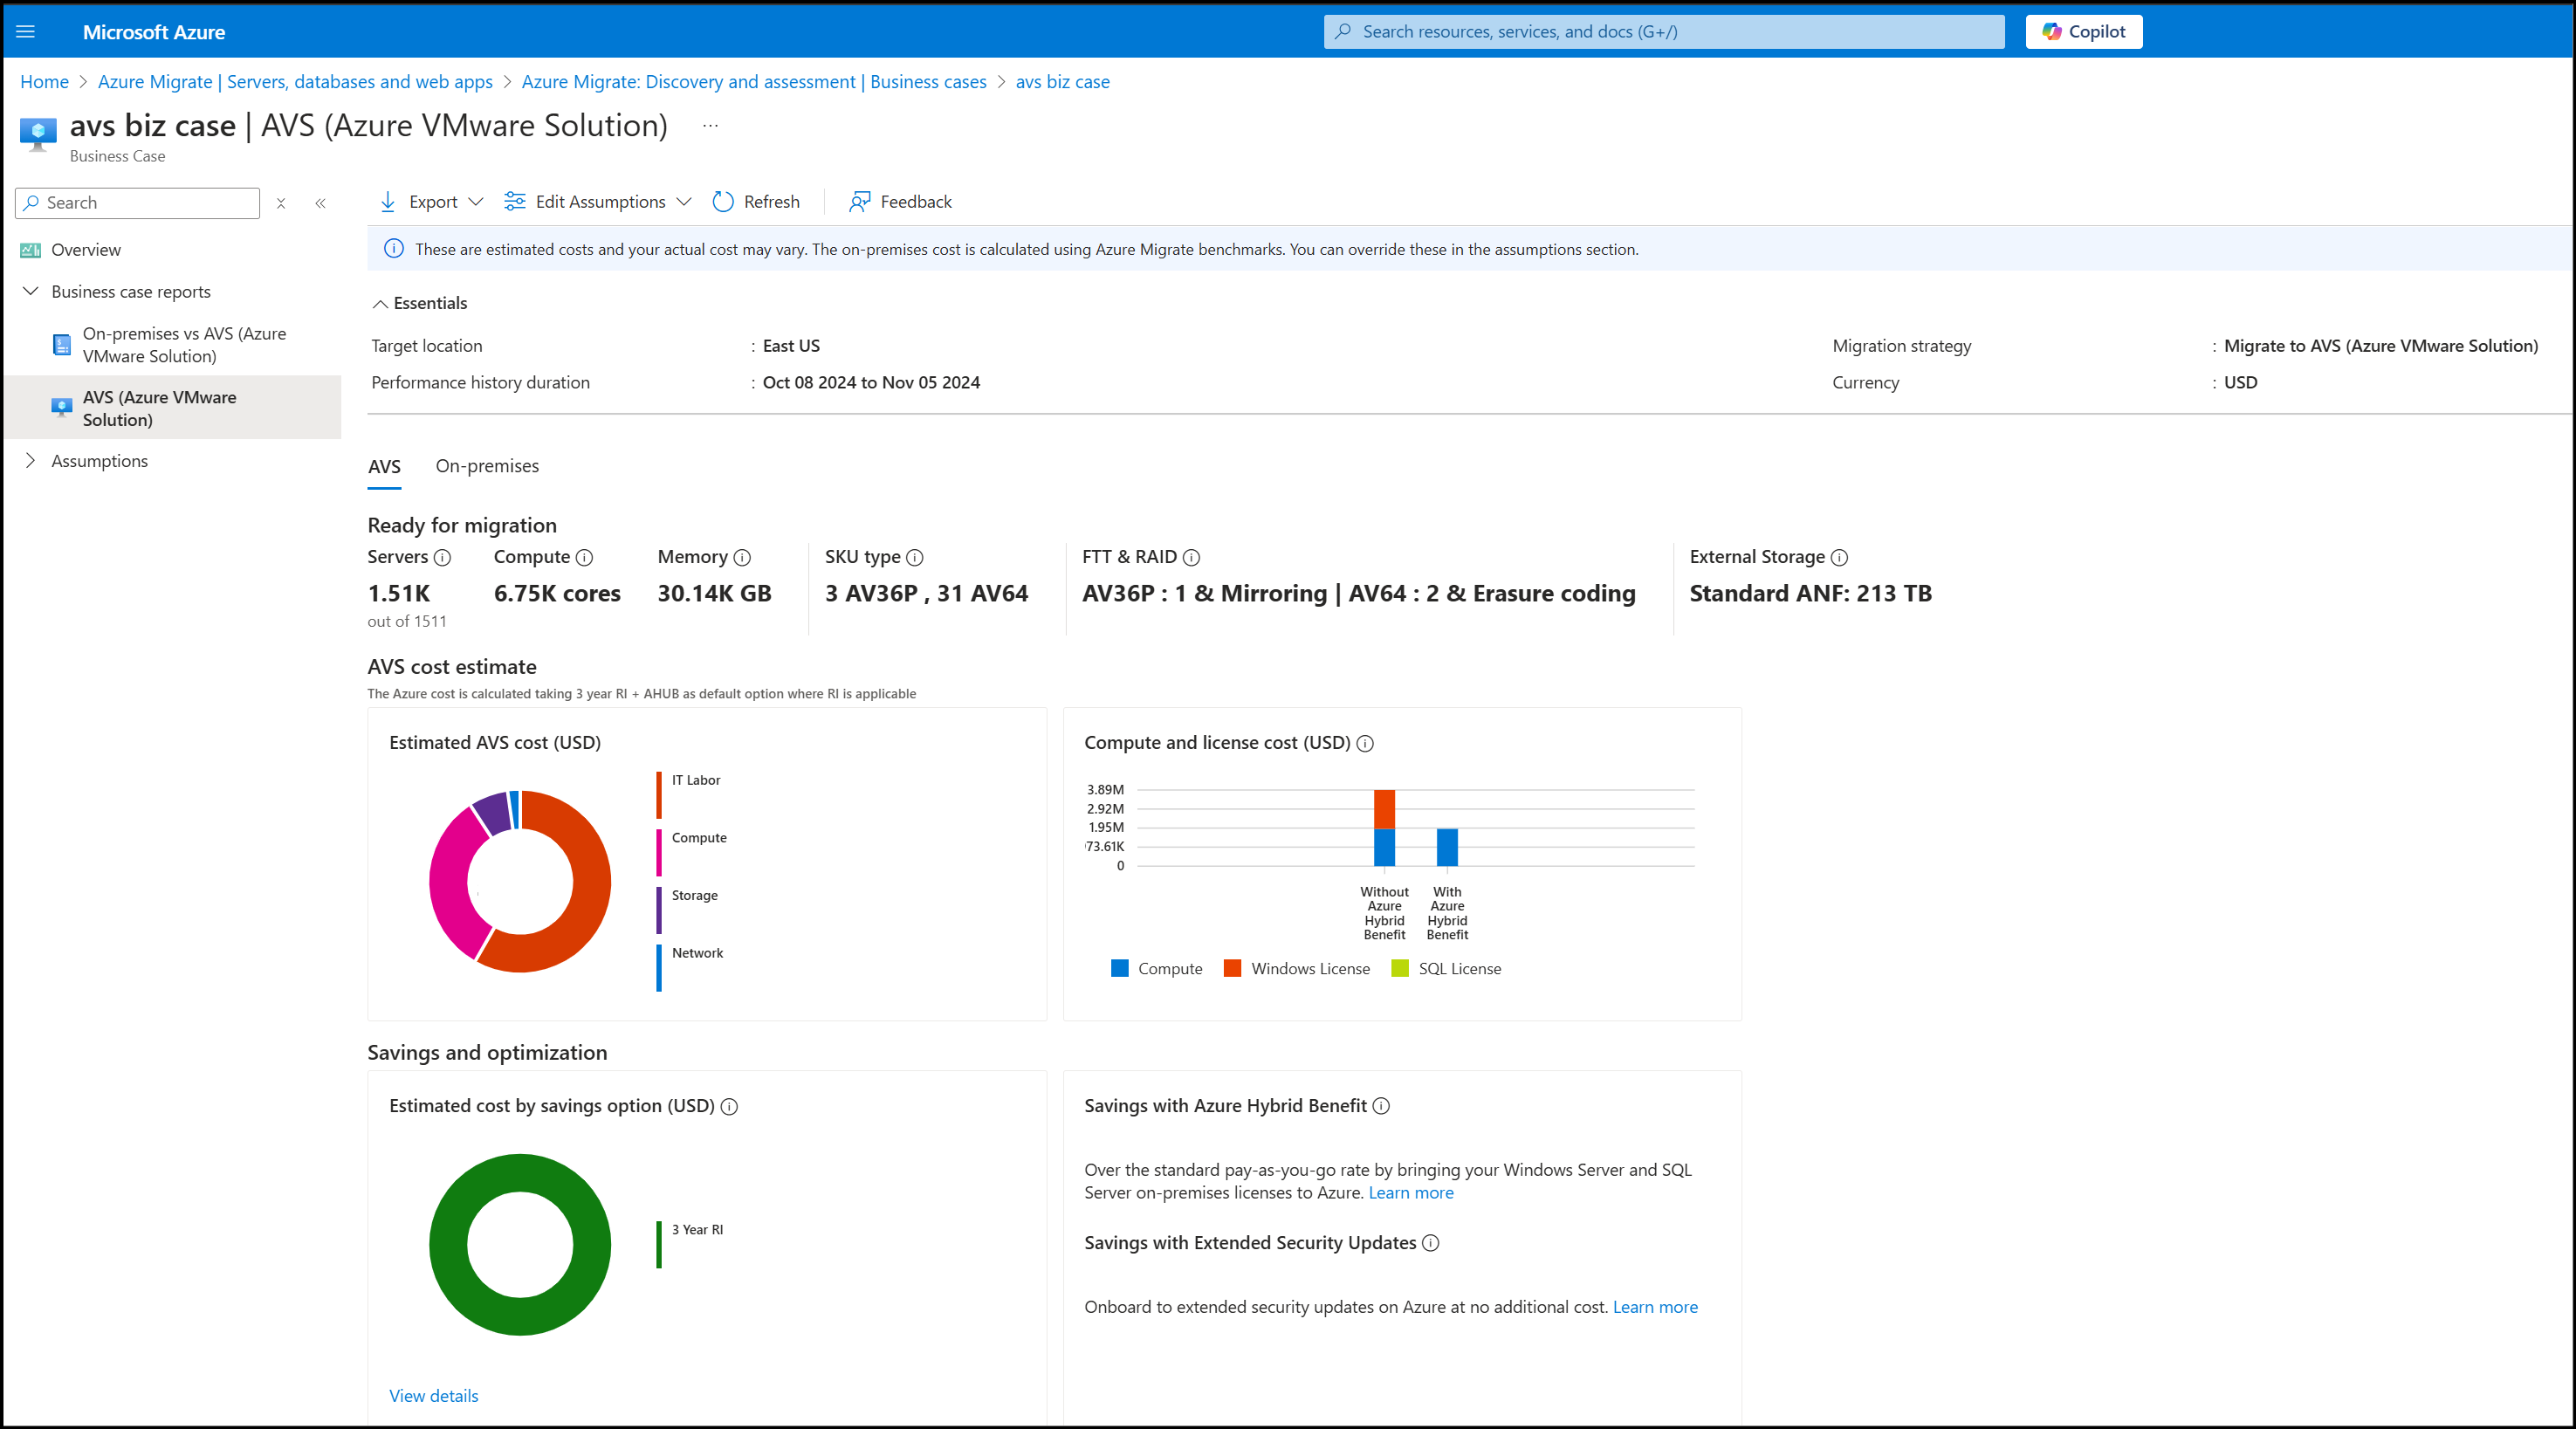Click the Copilot icon in top-right corner

coord(2085,31)
